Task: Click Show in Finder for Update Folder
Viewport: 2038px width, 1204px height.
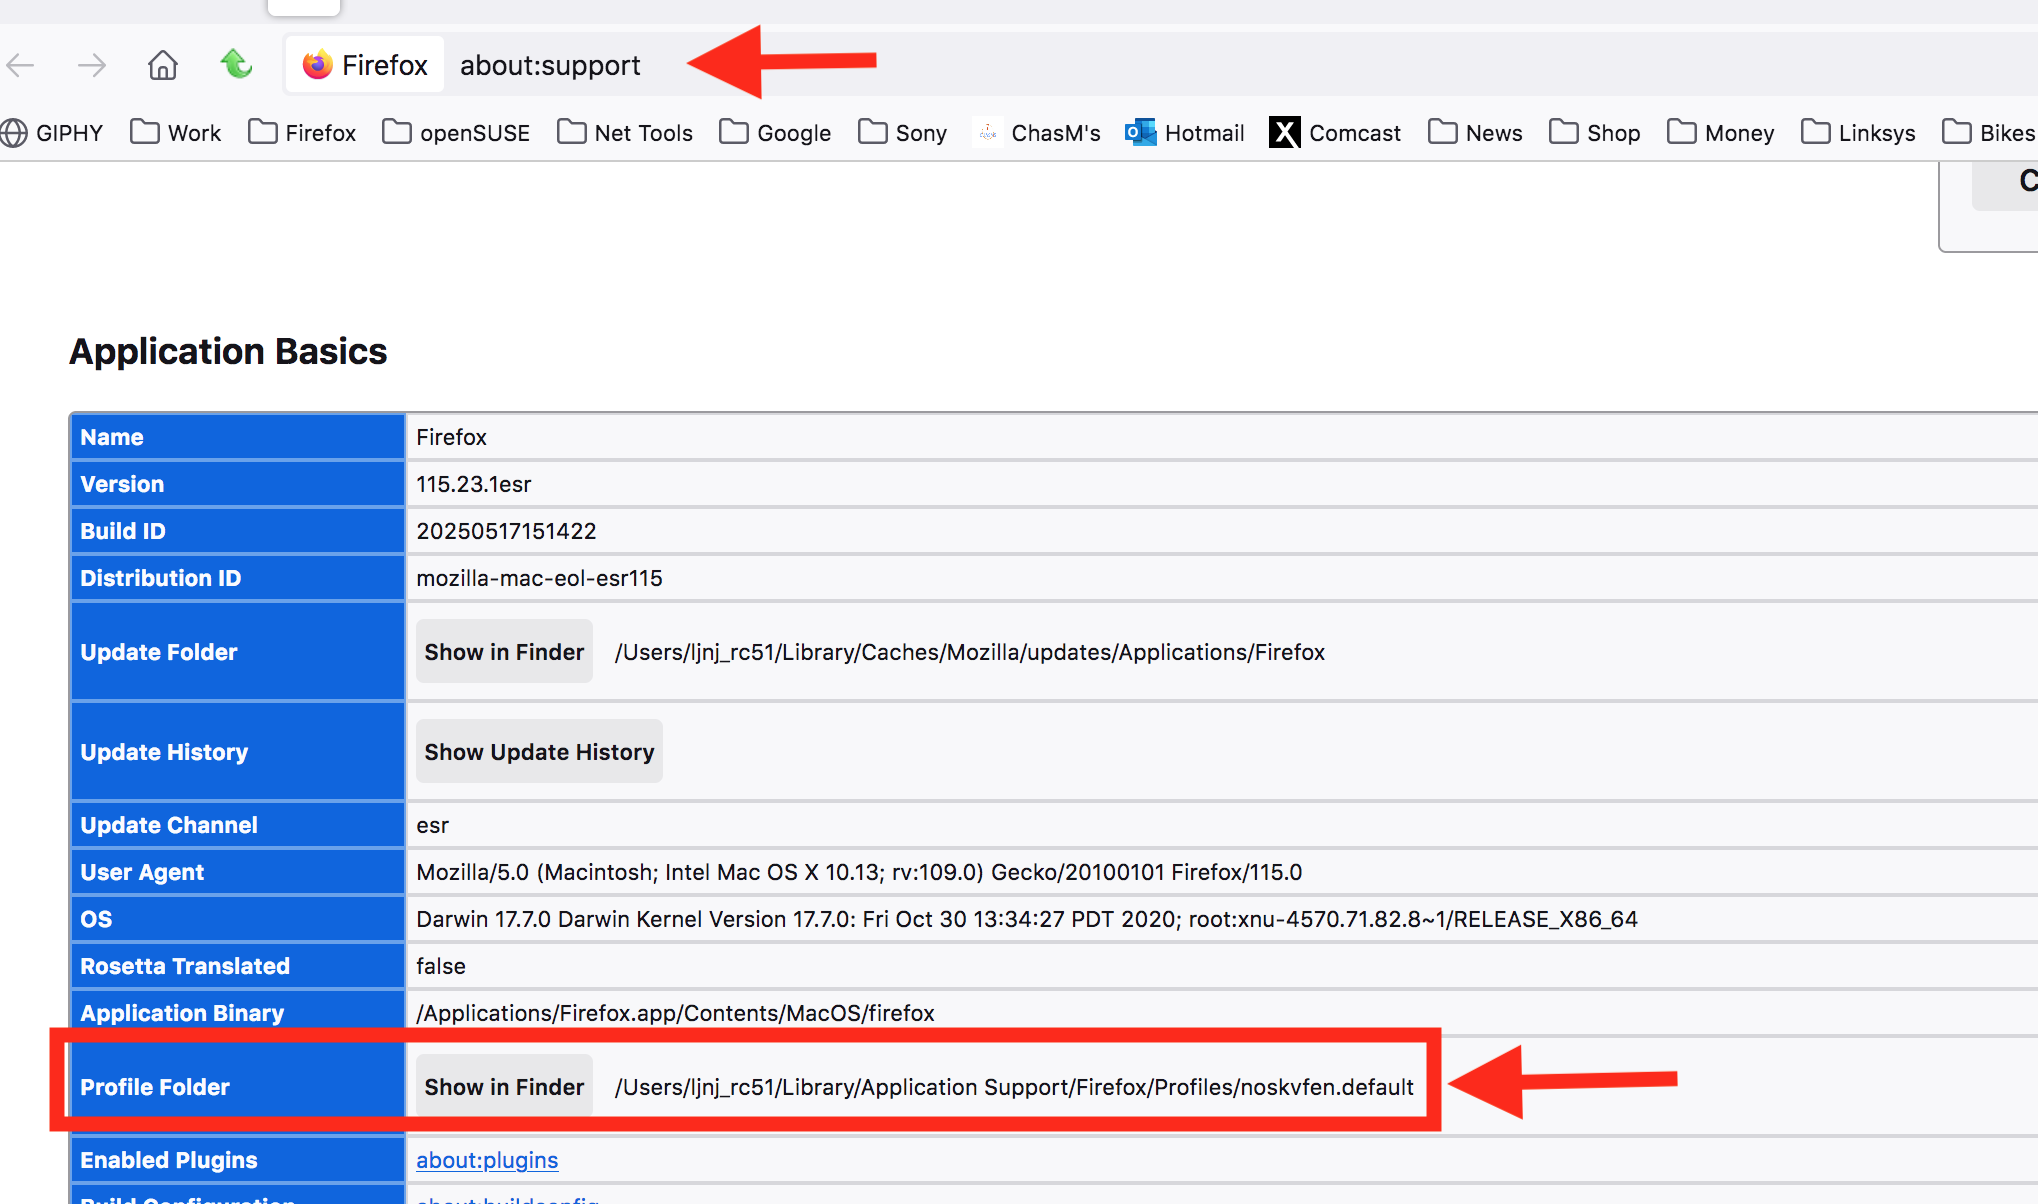Action: click(504, 652)
